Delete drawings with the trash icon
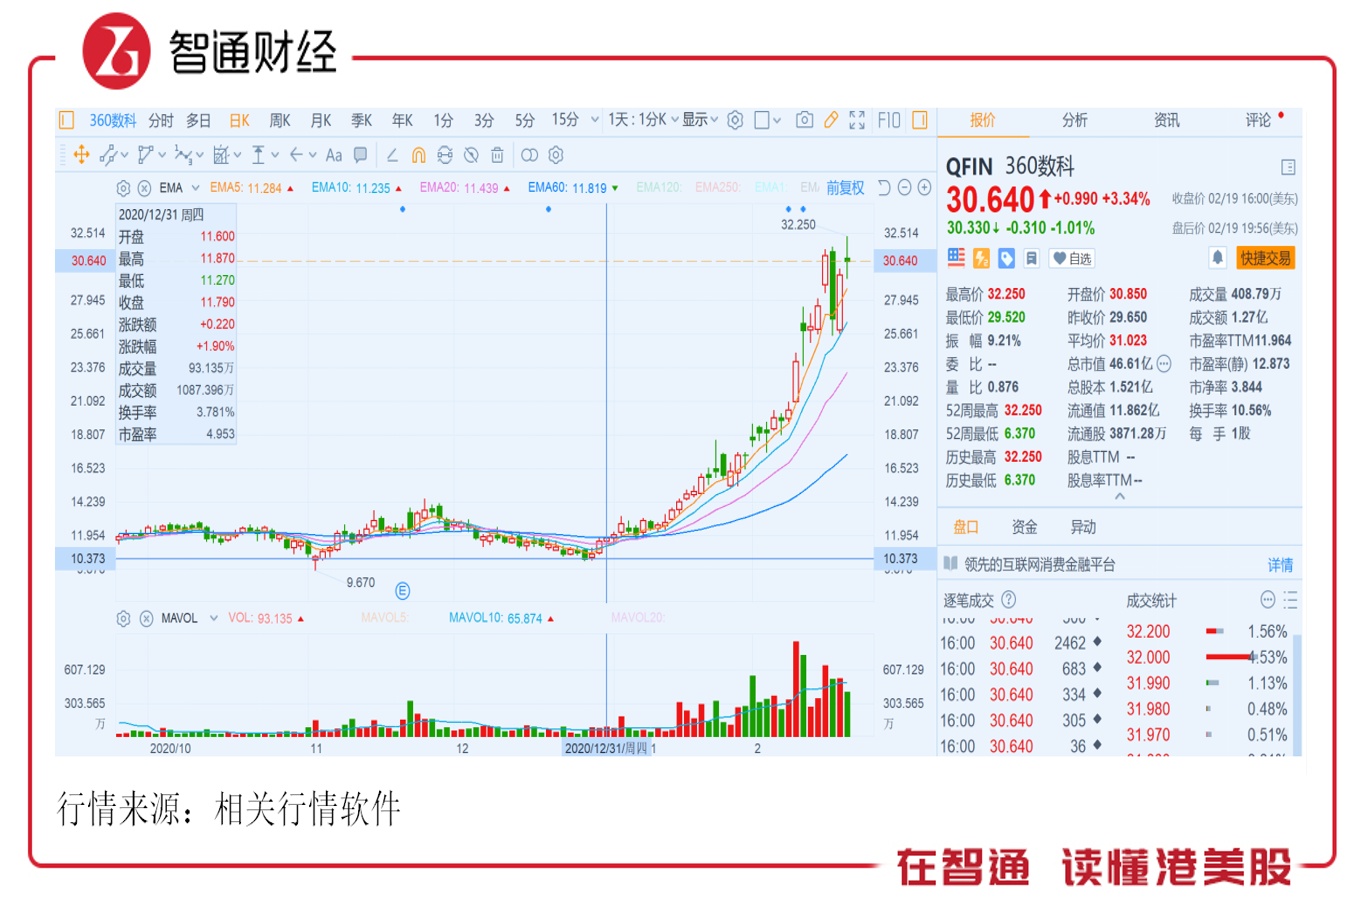This screenshot has width=1365, height=916. tap(497, 155)
